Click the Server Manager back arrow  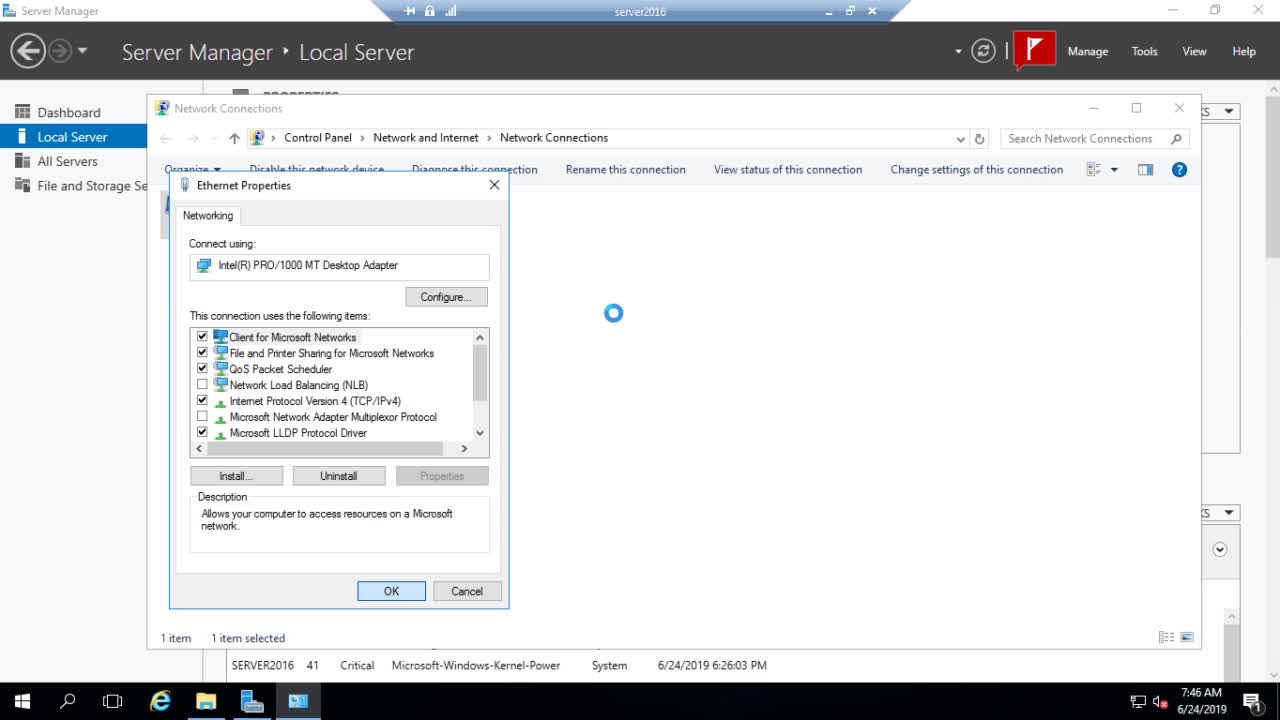coord(28,51)
